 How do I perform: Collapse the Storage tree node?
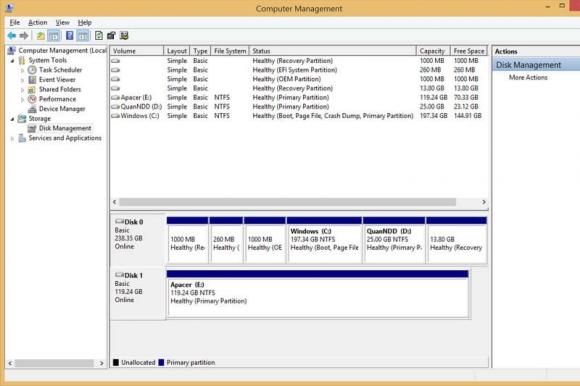point(12,119)
